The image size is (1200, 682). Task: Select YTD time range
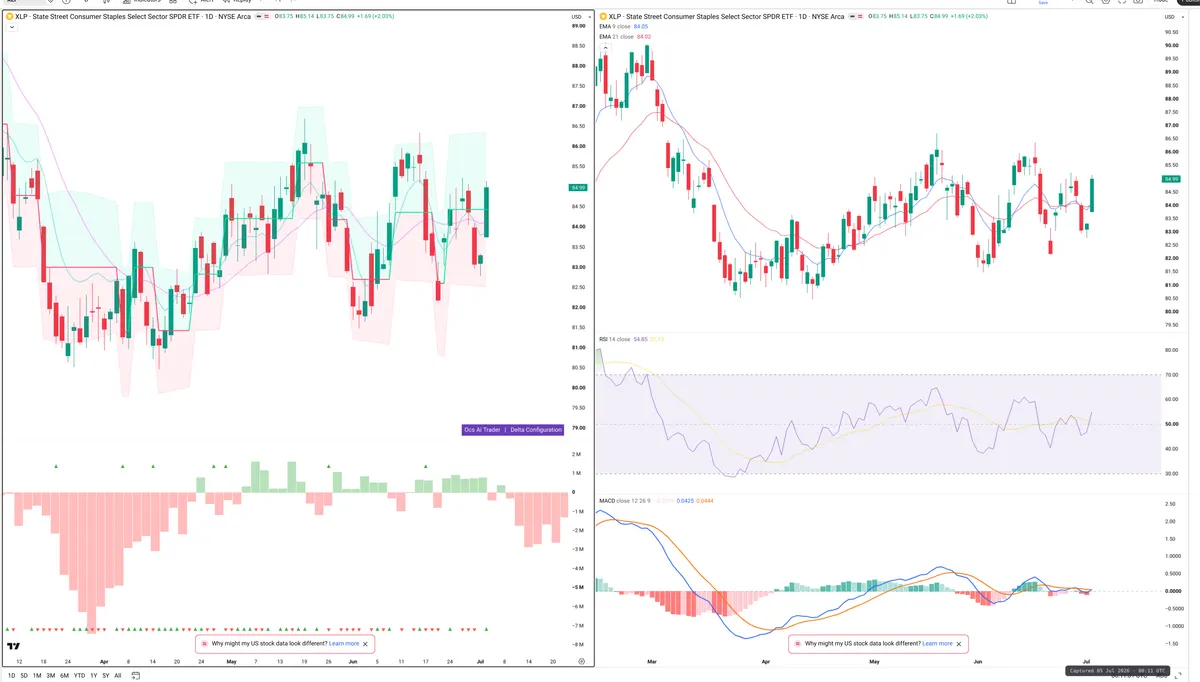pyautogui.click(x=79, y=675)
